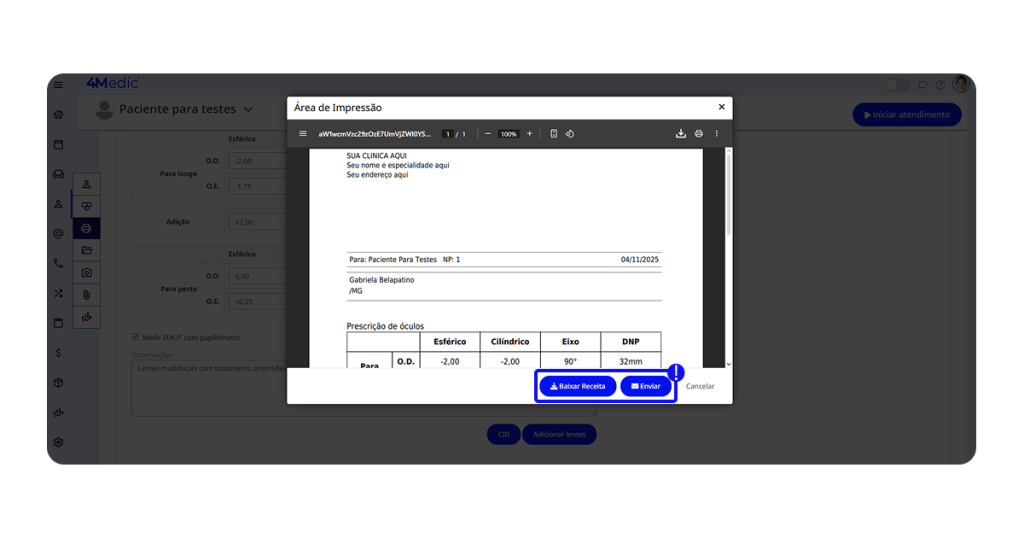The width and height of the screenshot is (1024, 538).
Task: Toggle the Medir D.N.P. com pupilômetro checkbox
Action: coord(136,338)
